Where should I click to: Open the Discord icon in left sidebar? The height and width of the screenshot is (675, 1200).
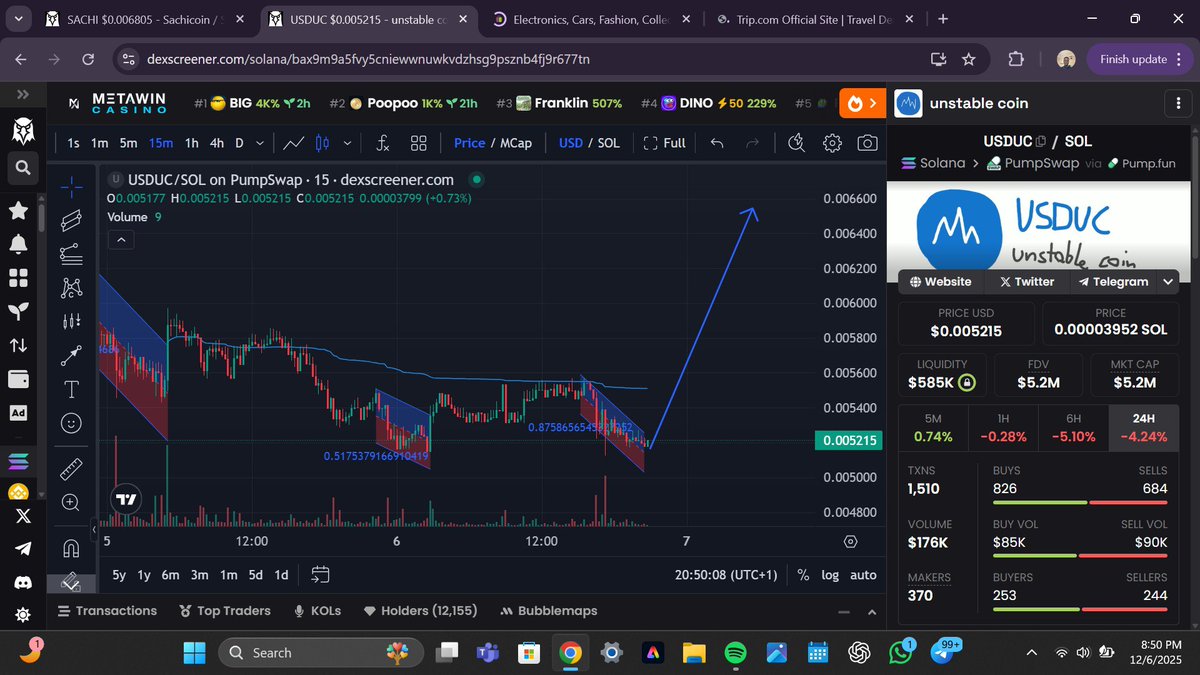(22, 581)
